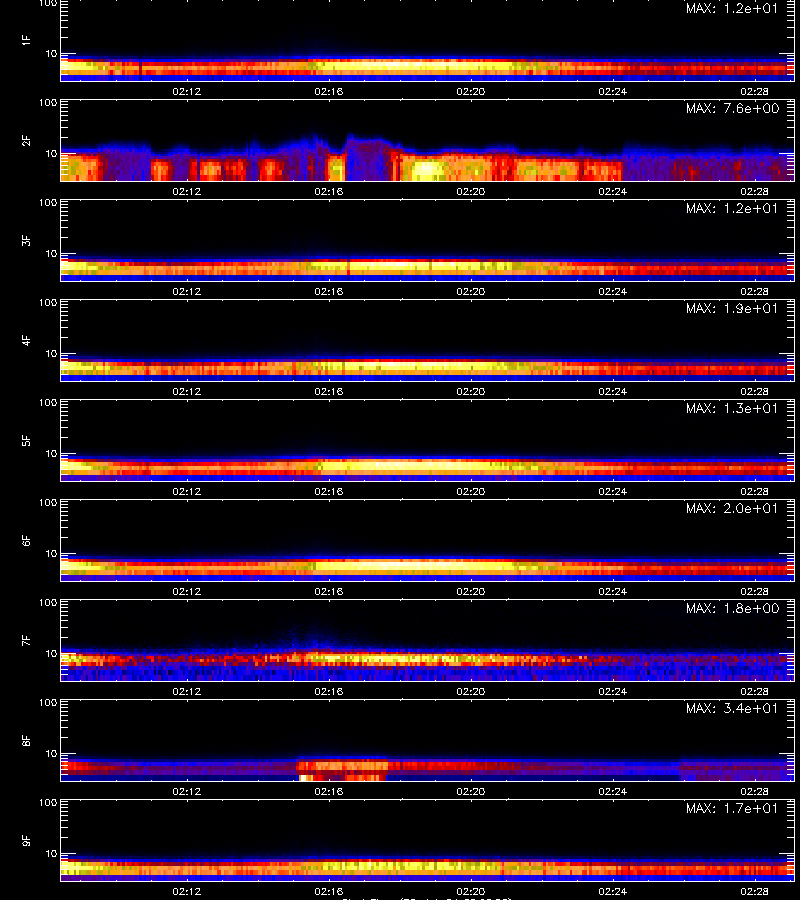Click the 100 y-axis label of the 2F panel
This screenshot has height=900, width=800.
[x=48, y=103]
